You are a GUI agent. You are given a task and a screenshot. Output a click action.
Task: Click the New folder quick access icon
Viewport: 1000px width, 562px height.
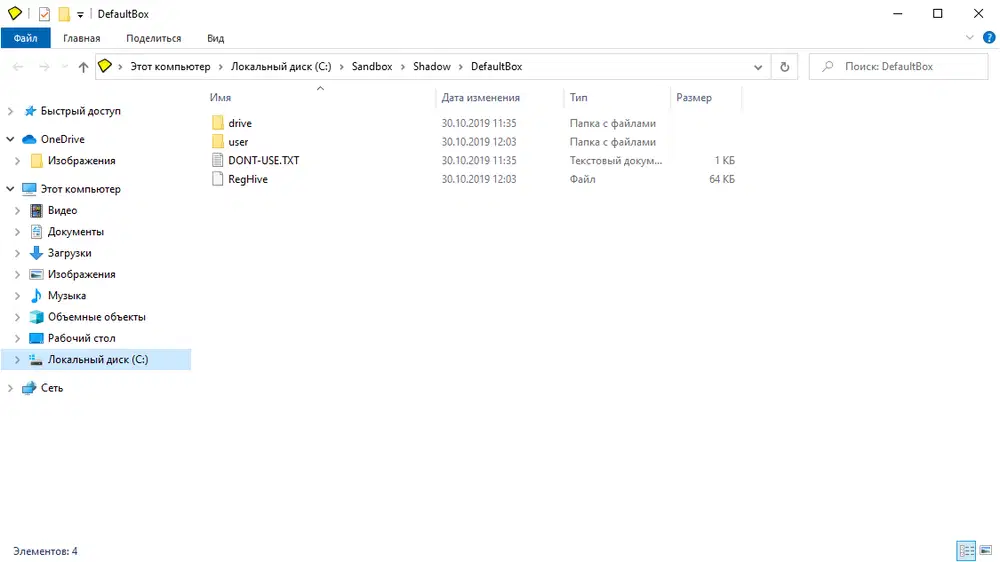pos(64,14)
